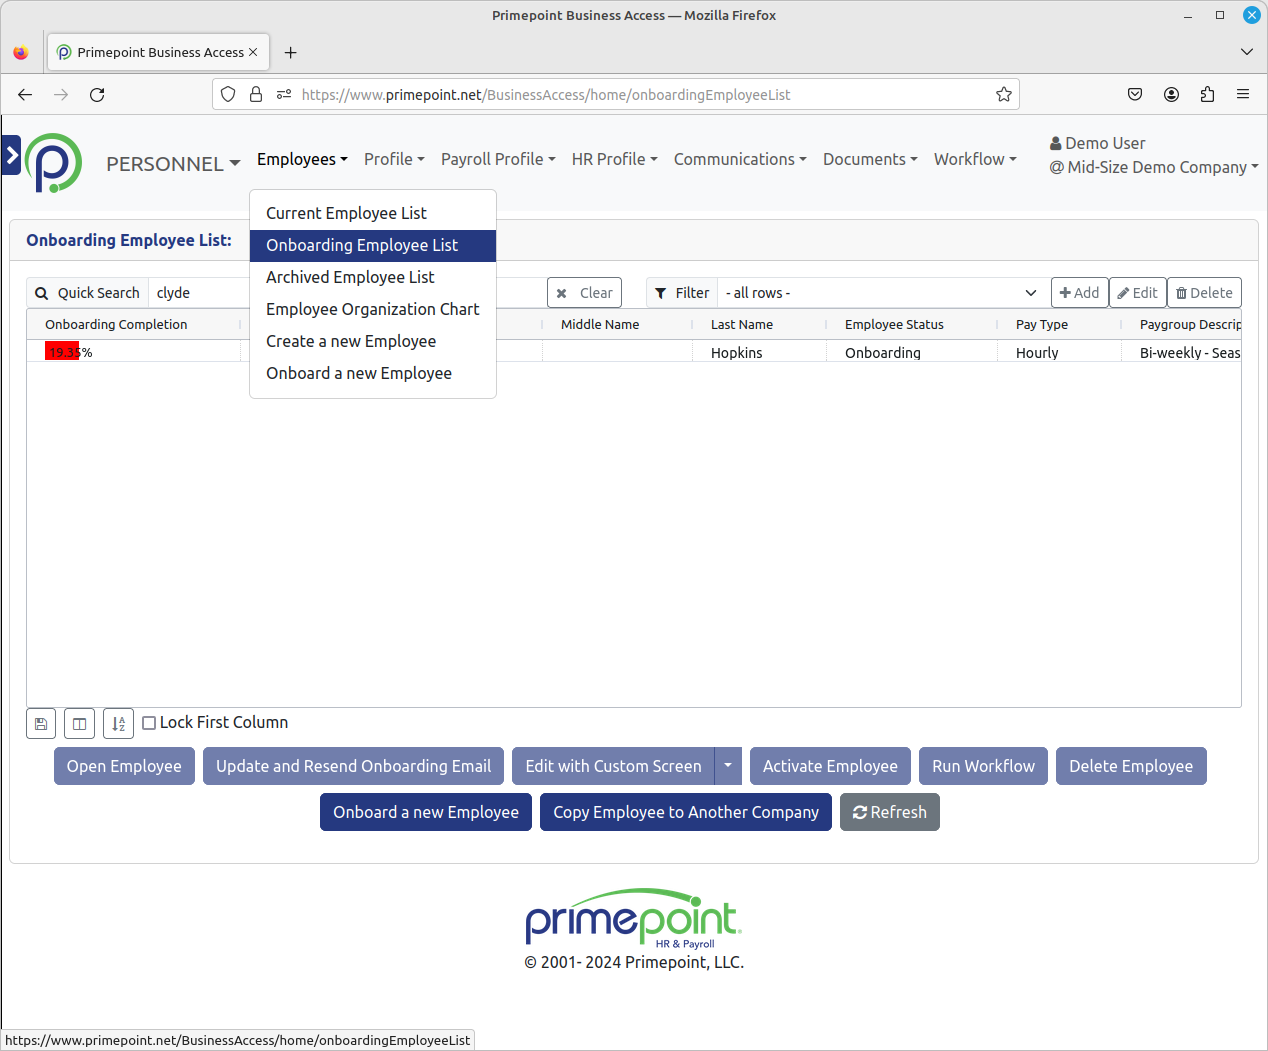Click the Quick Search magnifier icon
The height and width of the screenshot is (1051, 1268).
click(41, 293)
